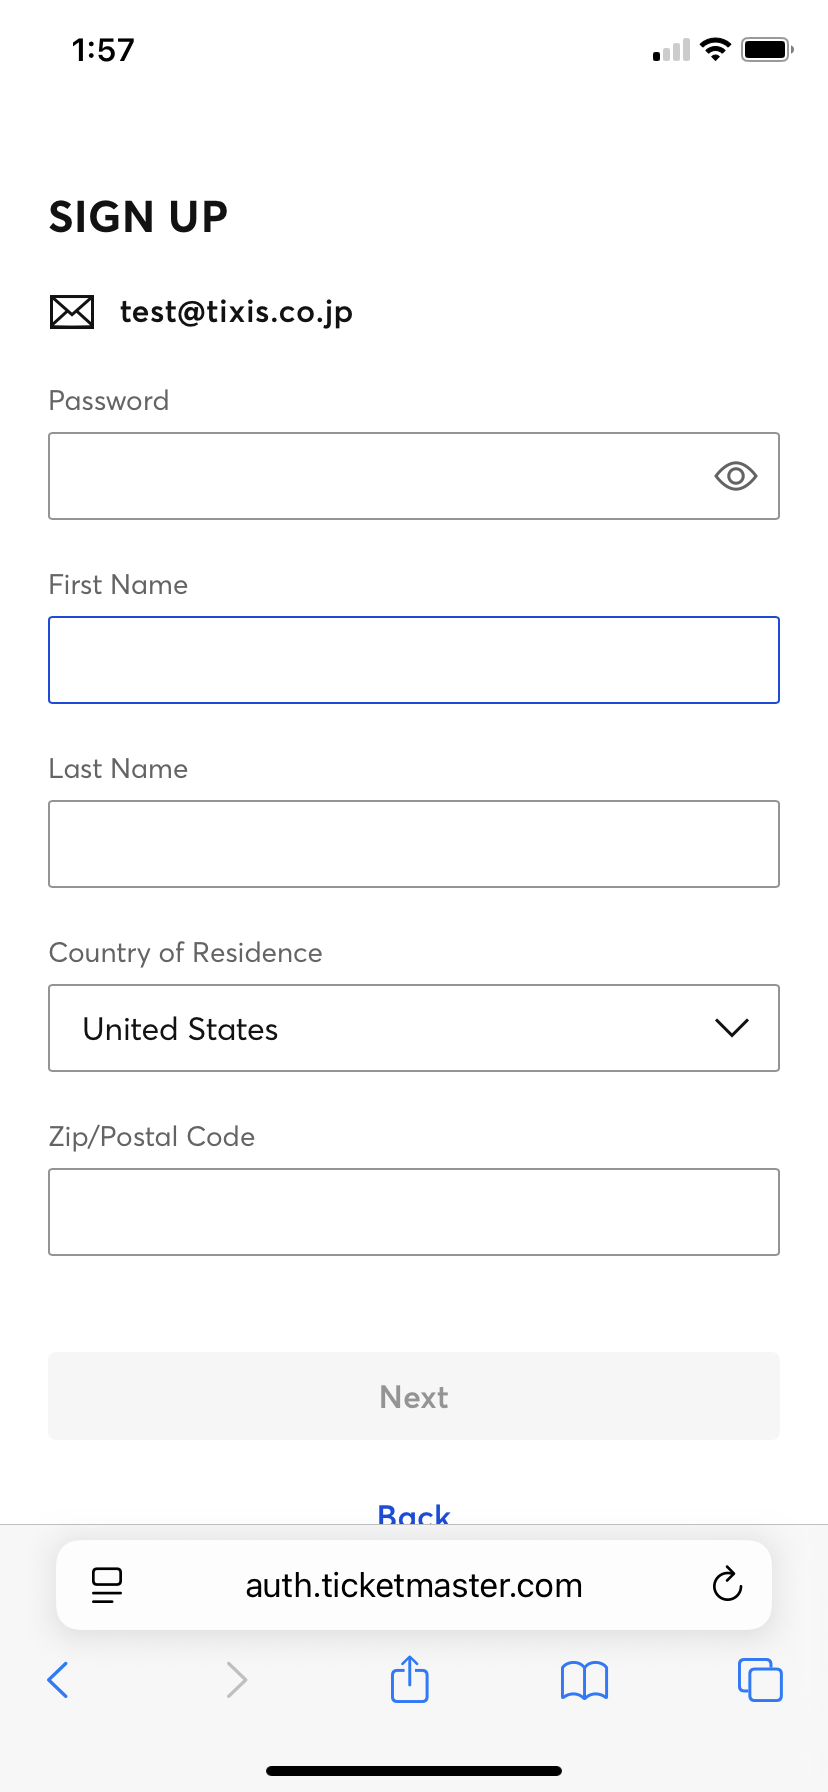
Task: Select the United States country field
Action: coord(380,1028)
